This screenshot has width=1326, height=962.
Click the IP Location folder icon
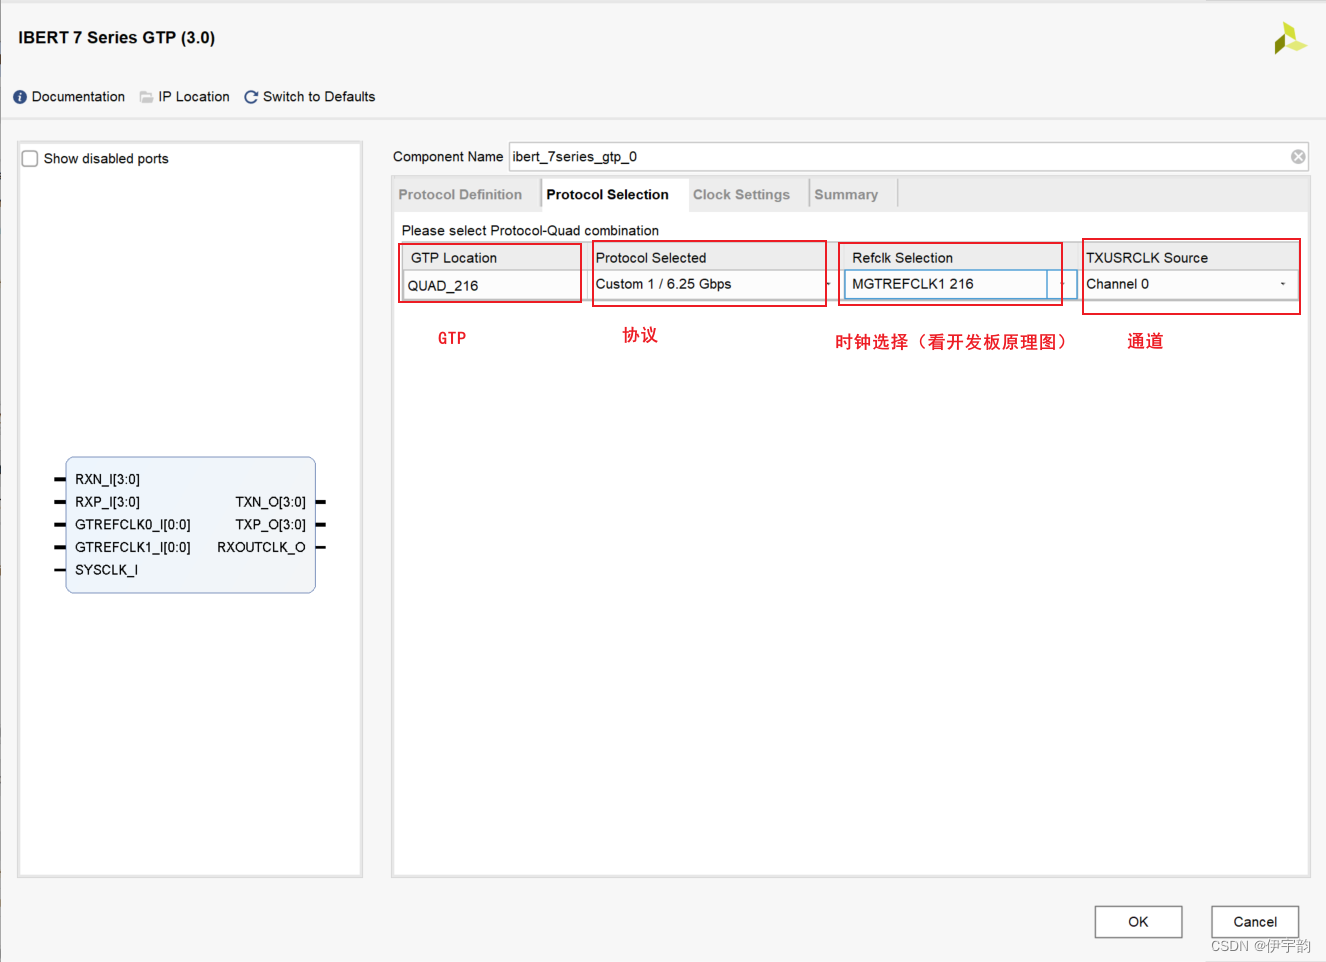pyautogui.click(x=146, y=97)
